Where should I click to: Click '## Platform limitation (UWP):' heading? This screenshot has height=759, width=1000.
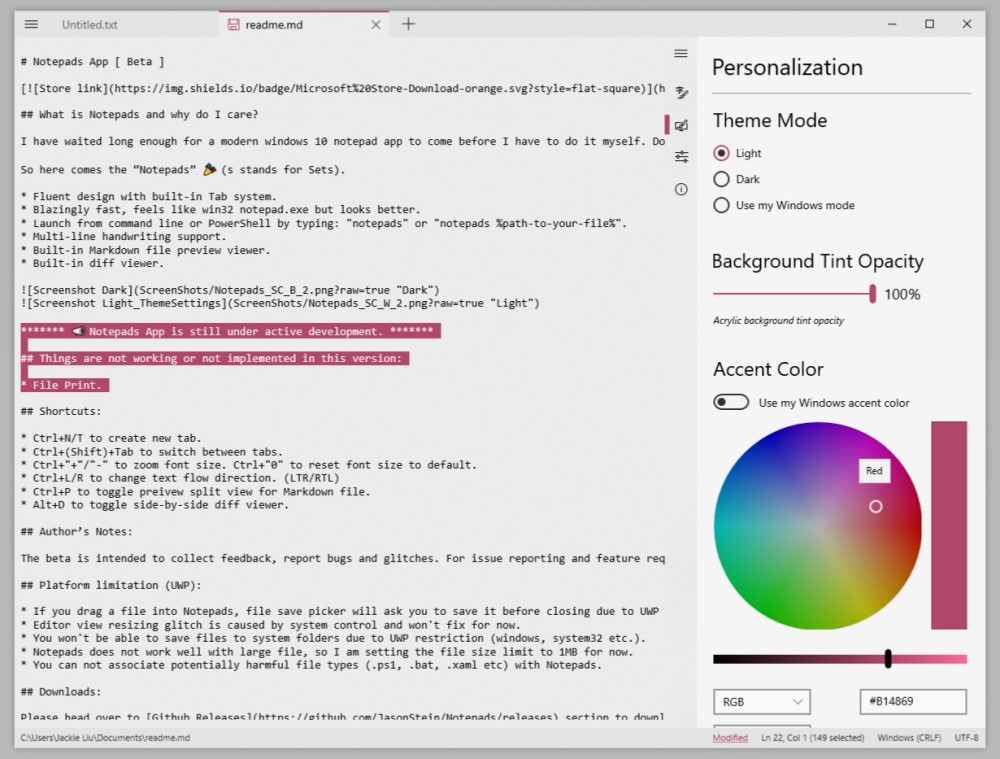(111, 586)
